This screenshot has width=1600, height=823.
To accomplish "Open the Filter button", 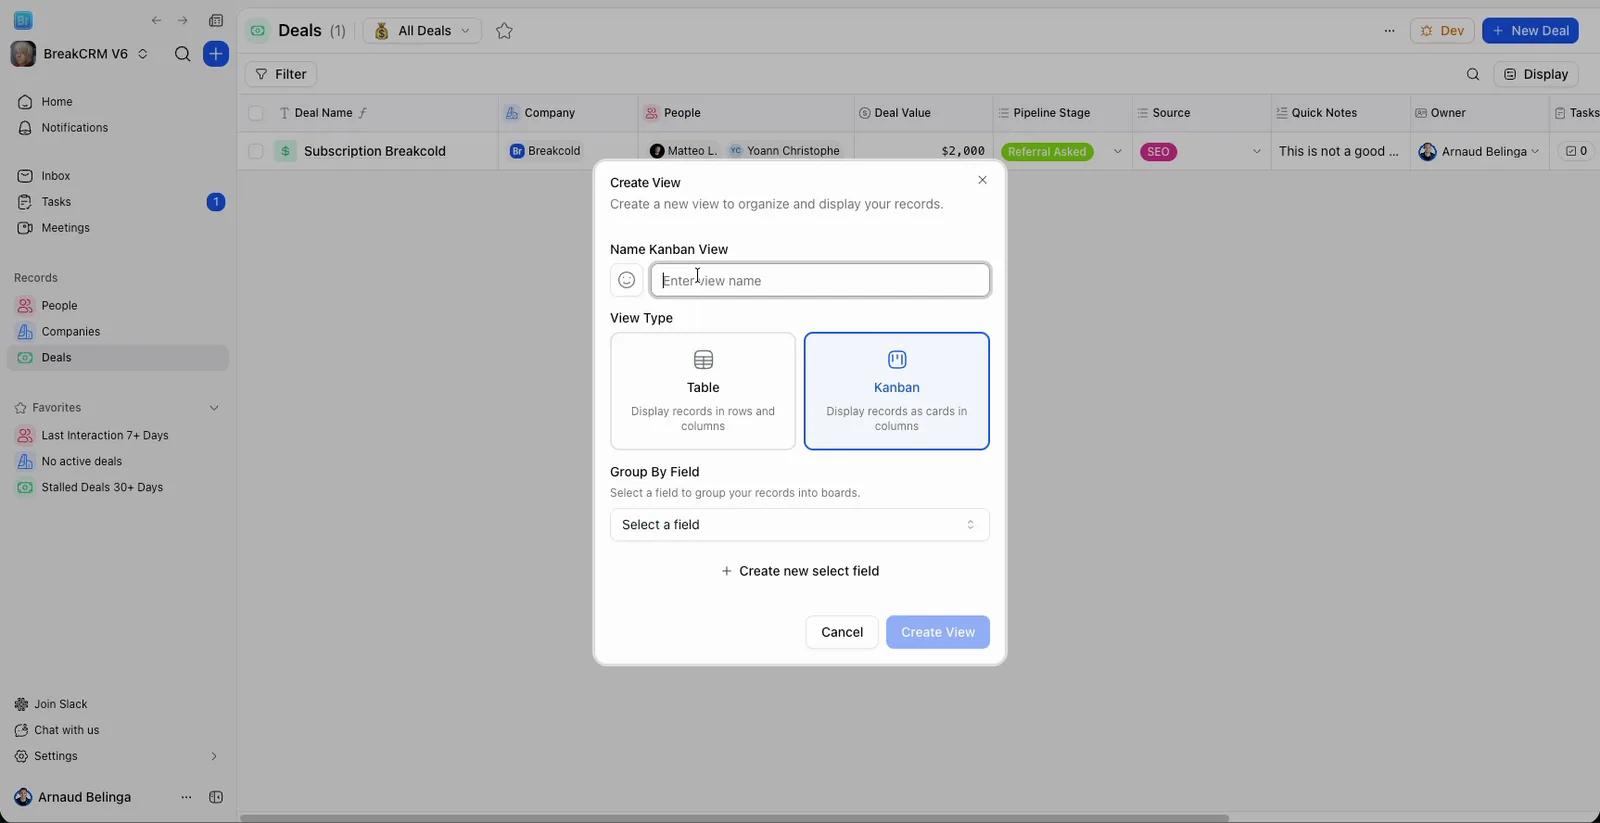I will tap(281, 74).
